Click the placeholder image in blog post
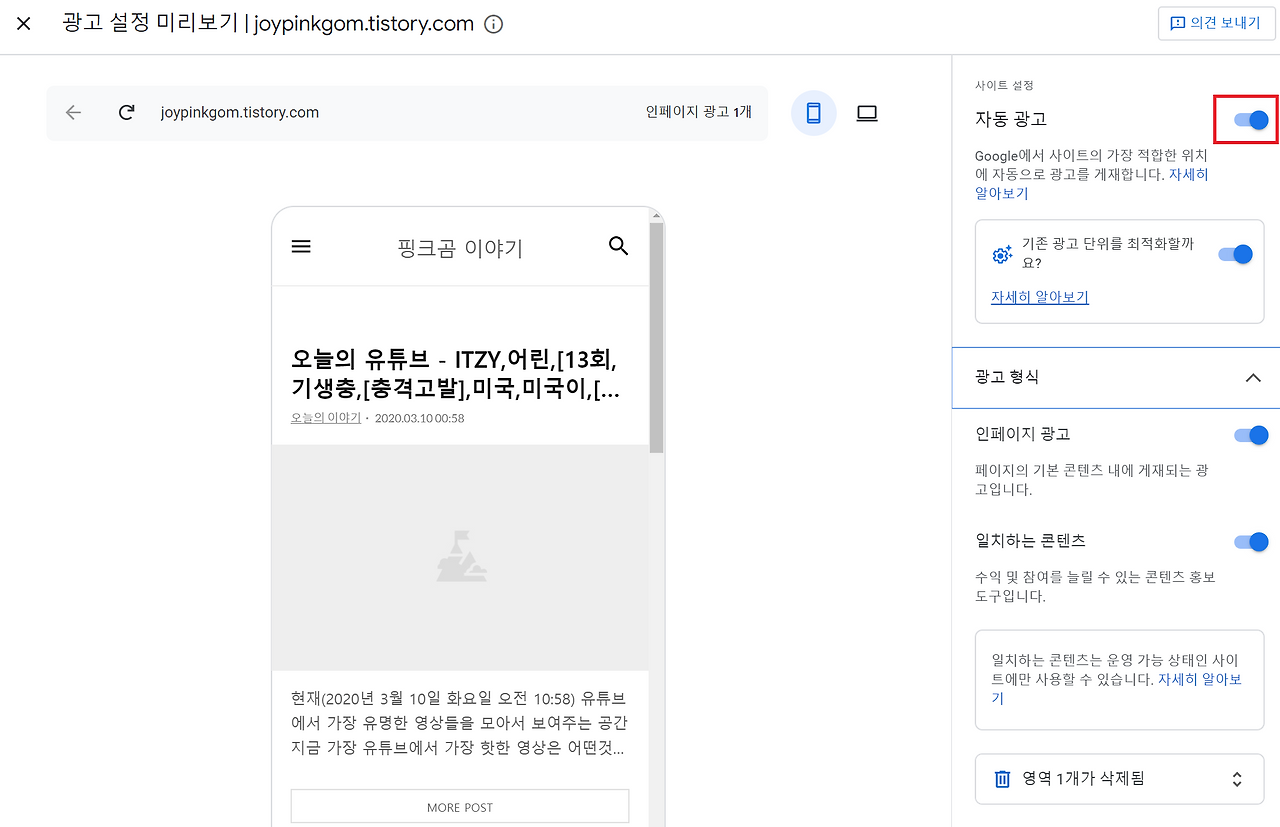 [460, 557]
